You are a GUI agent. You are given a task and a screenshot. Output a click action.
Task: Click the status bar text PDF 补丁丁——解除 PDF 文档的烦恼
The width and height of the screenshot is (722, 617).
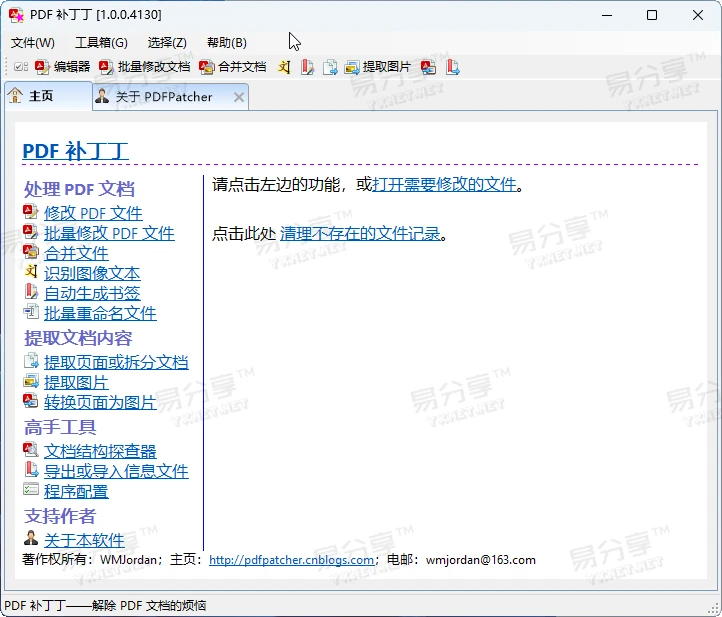pos(105,605)
